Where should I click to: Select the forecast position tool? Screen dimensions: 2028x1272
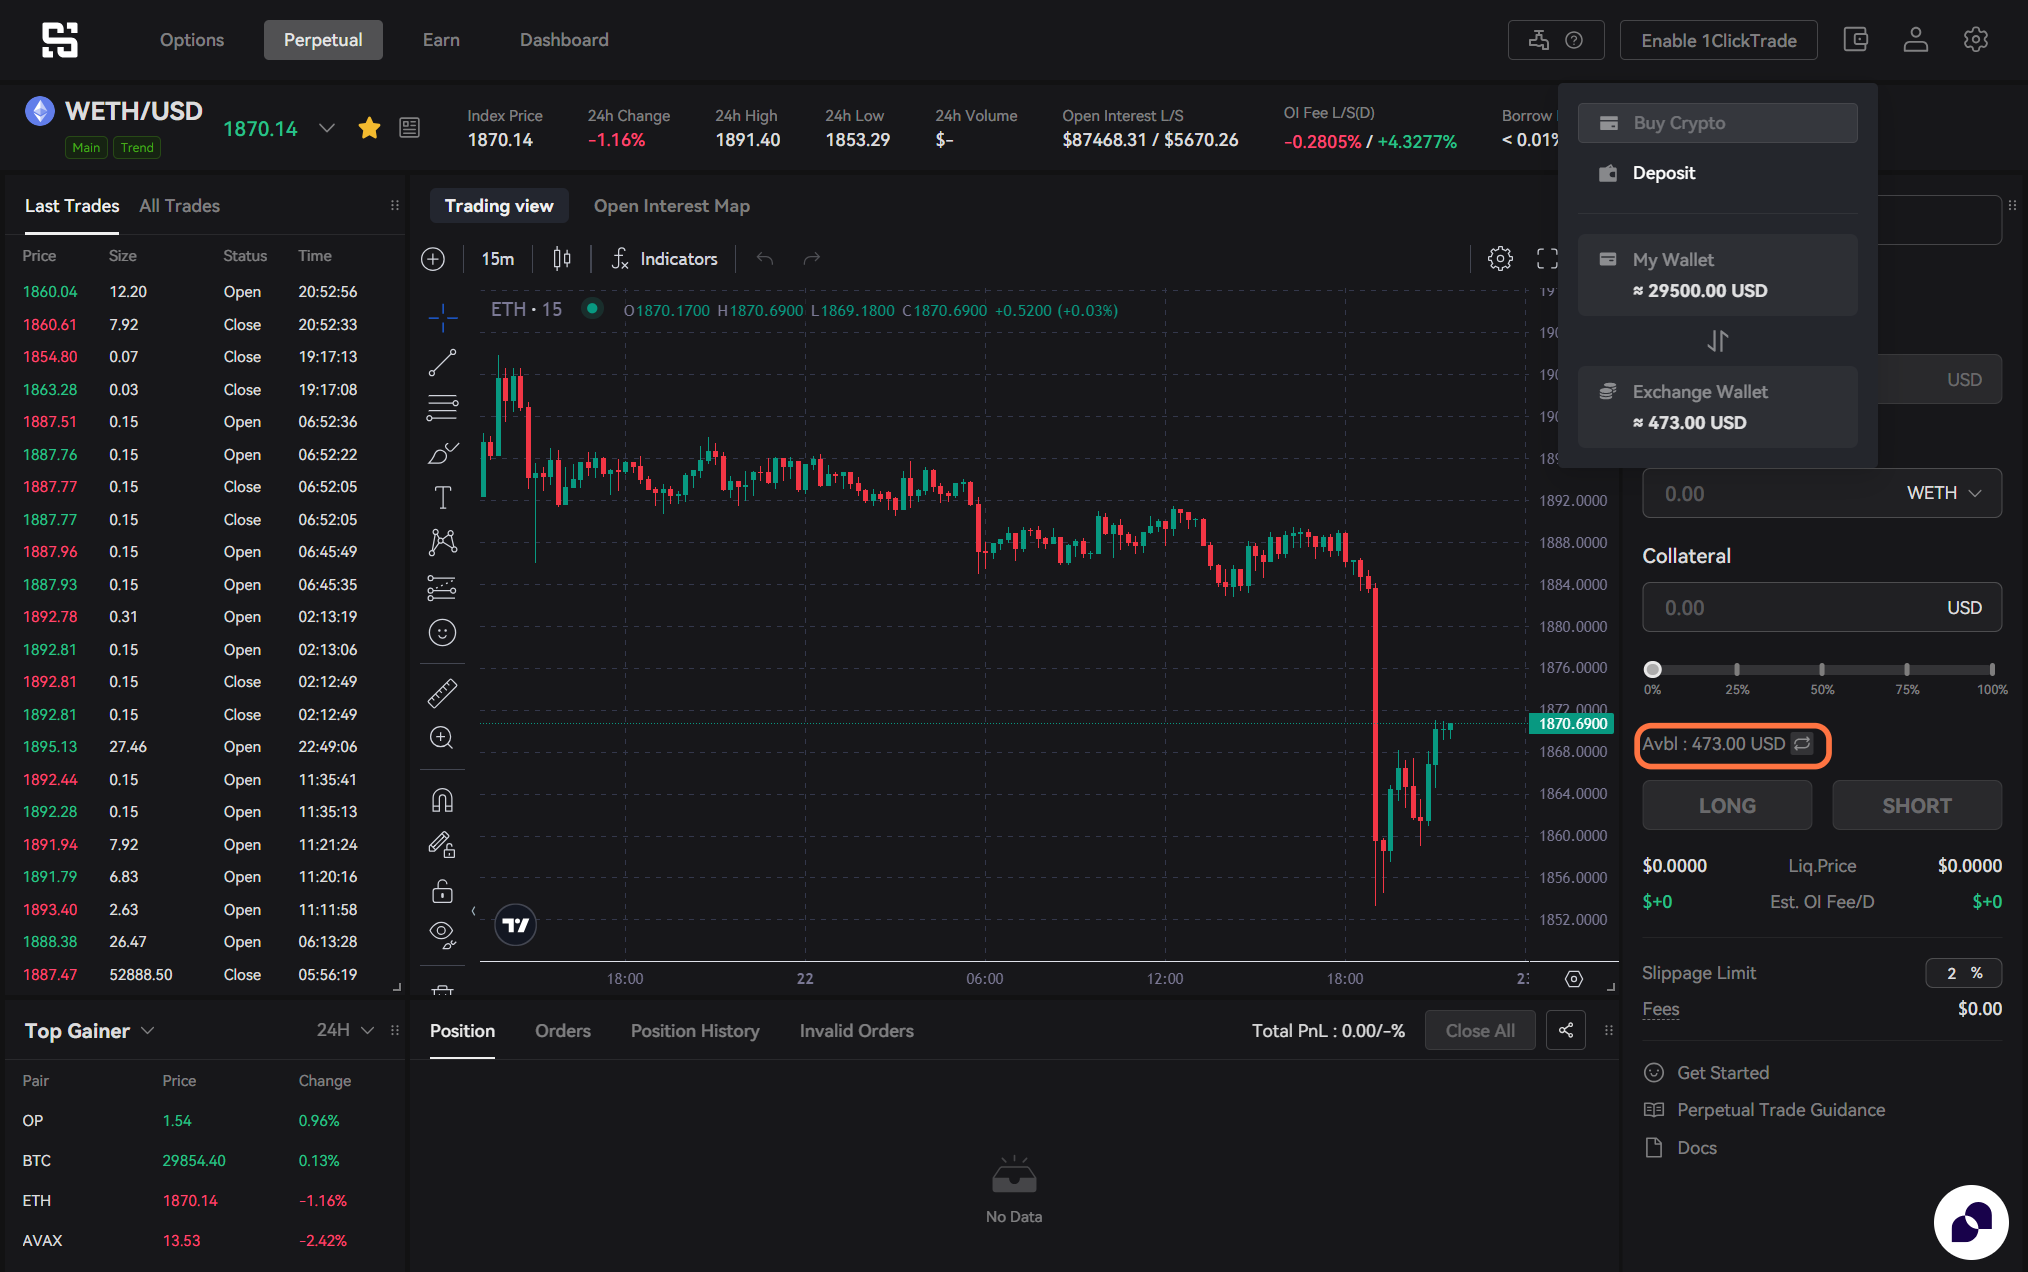point(442,587)
